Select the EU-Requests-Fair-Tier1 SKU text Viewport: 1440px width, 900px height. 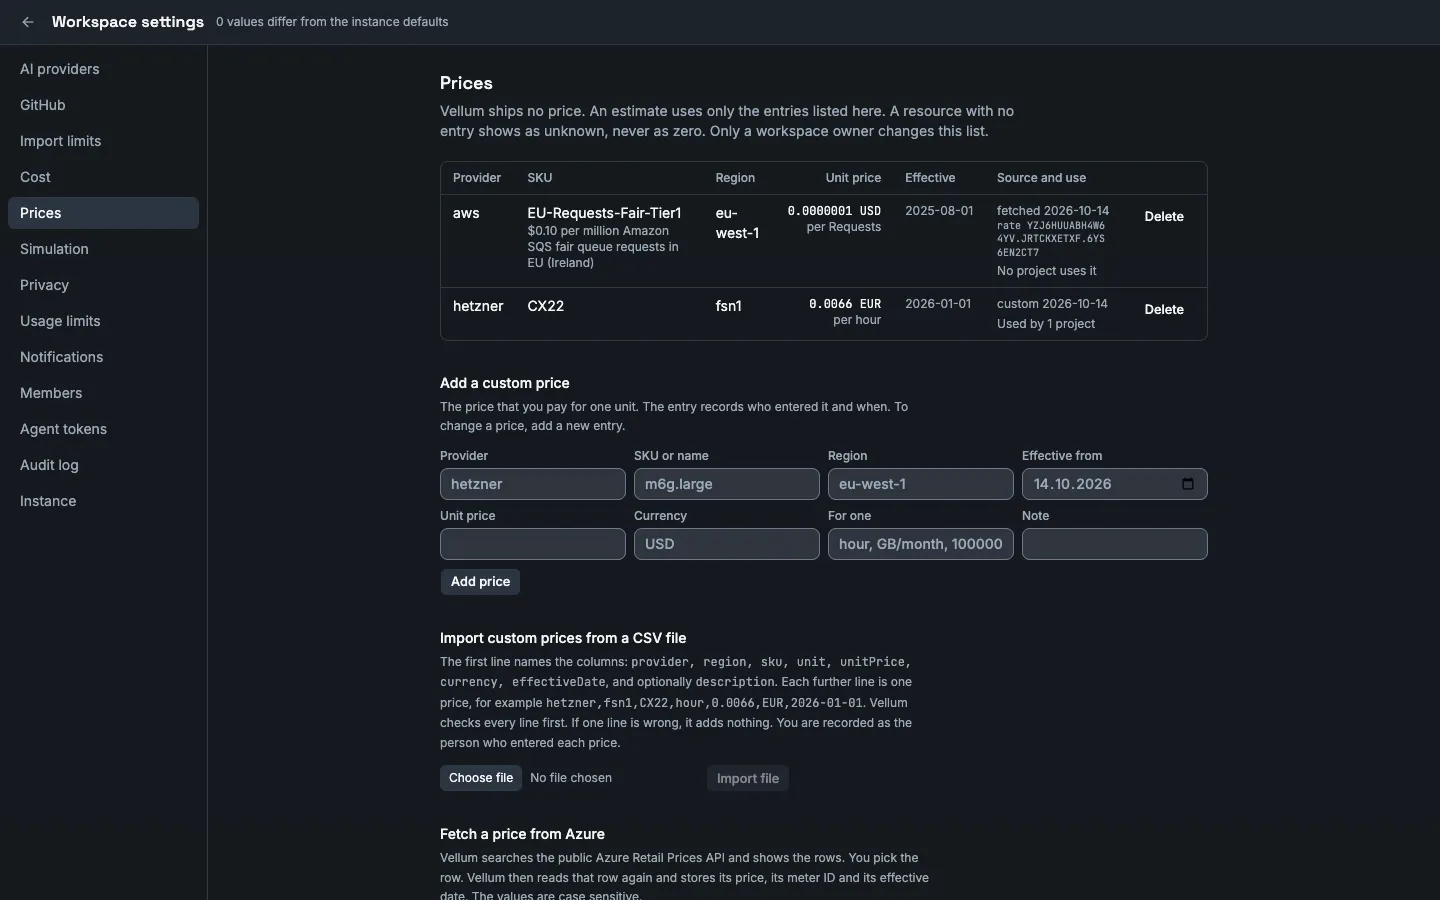[604, 213]
